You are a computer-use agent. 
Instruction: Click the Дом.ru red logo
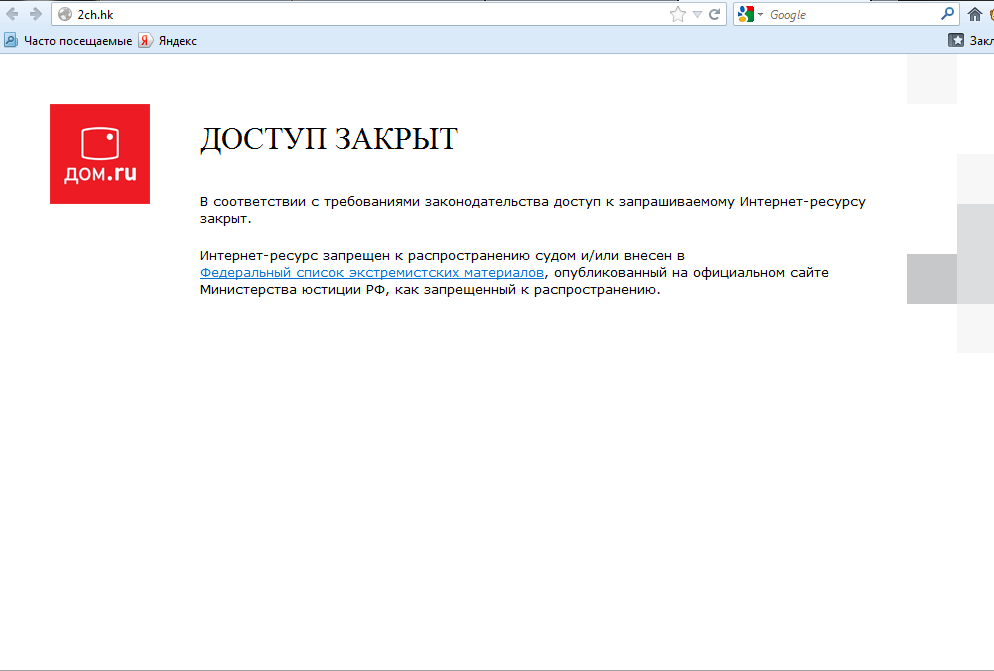coord(100,154)
